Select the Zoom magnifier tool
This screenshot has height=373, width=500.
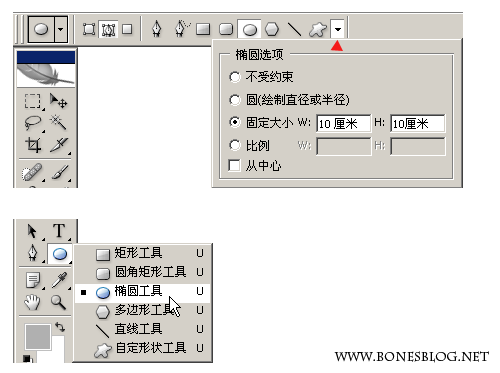(59, 303)
